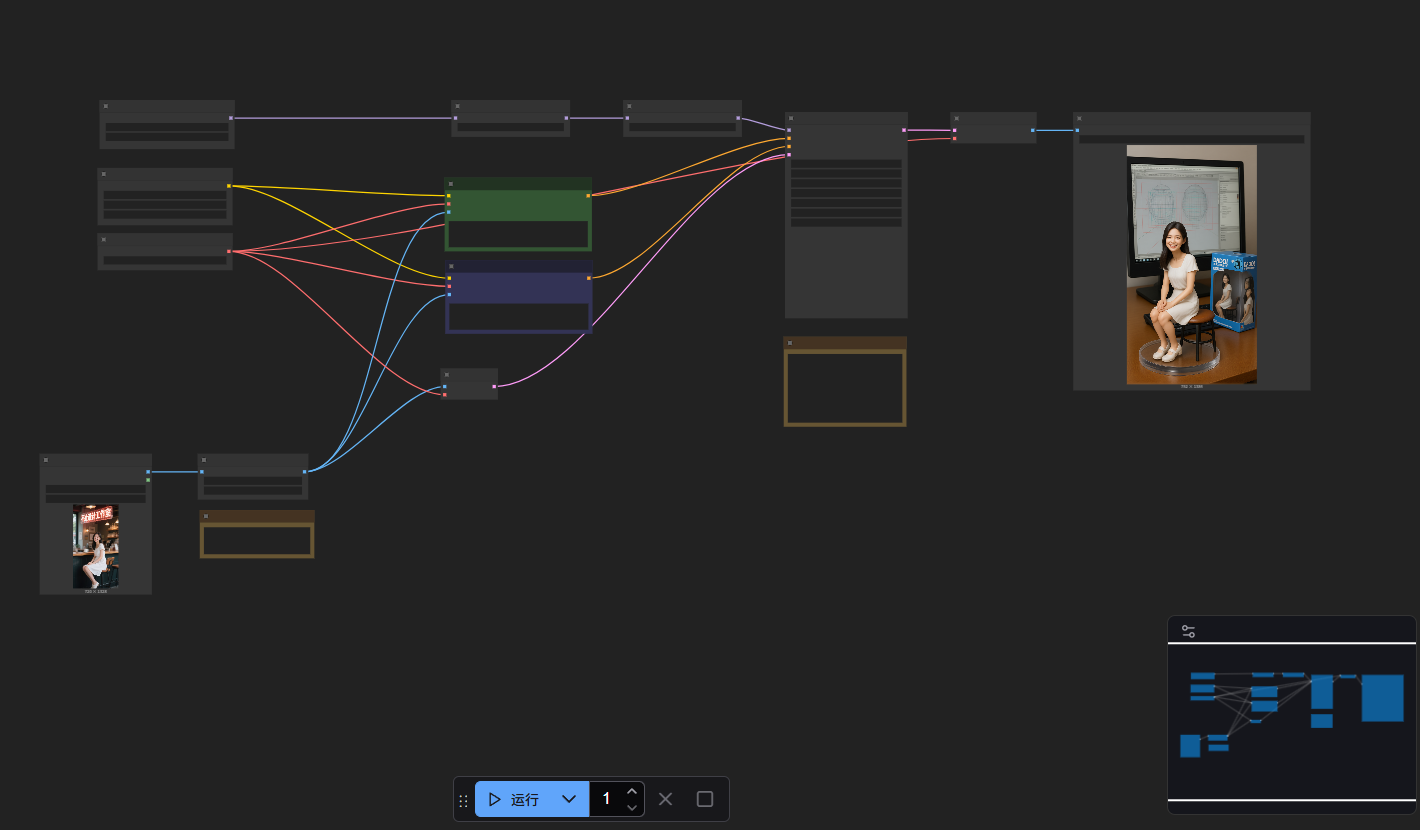The image size is (1420, 830).
Task: Click the large brown note node under sampler
Action: tap(845, 387)
